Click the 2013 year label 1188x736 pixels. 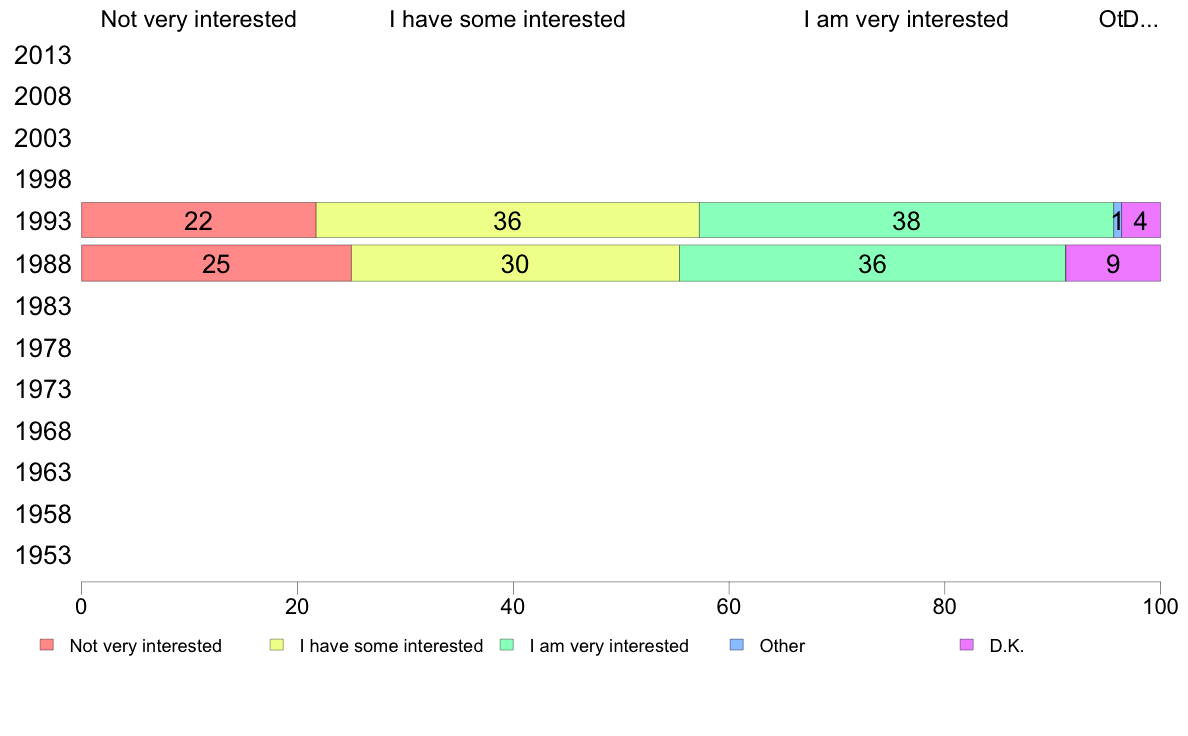(42, 55)
